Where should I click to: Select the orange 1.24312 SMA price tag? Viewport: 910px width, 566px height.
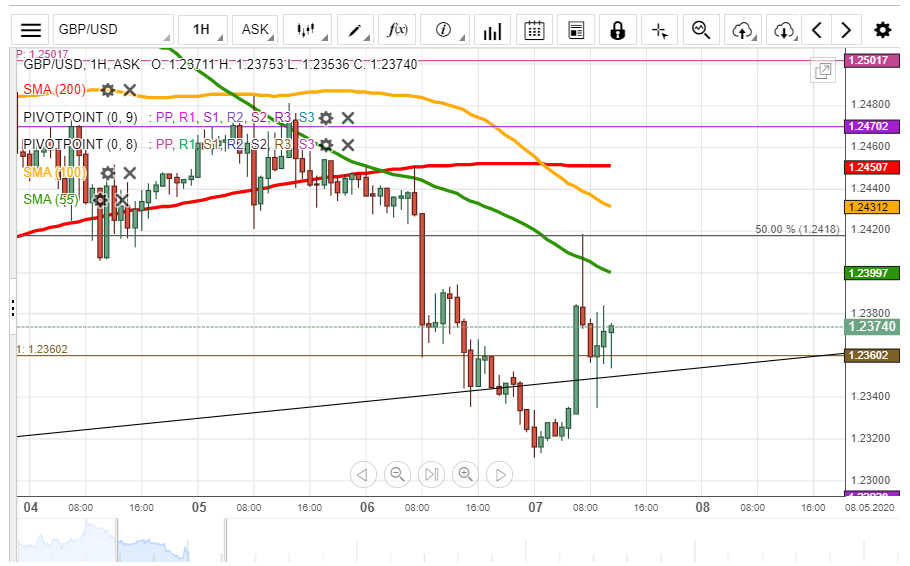[x=872, y=207]
